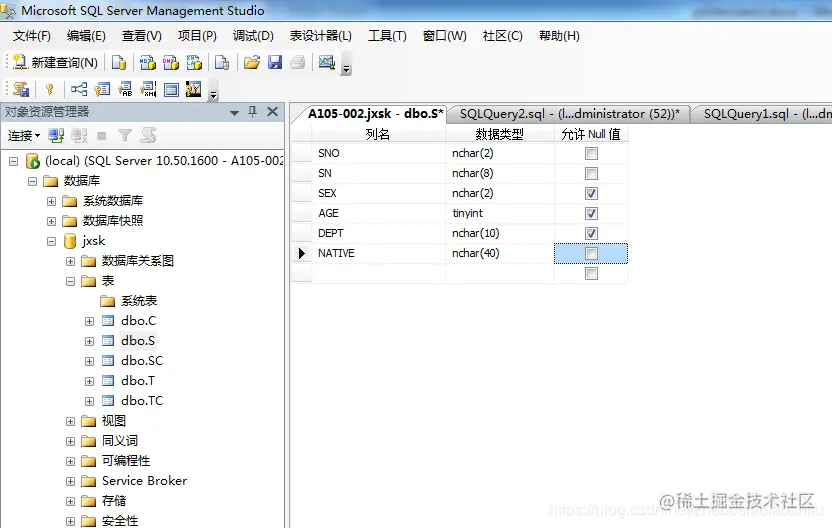Open Manage XML Indexes icon
The height and width of the screenshot is (528, 832).
148,89
